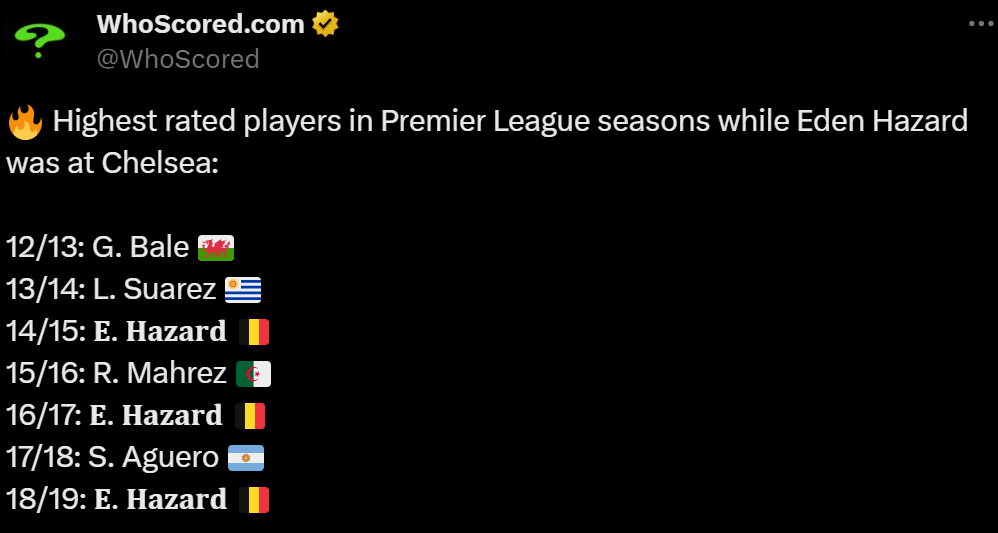Click the Algeria flag beside R. Mahrez
Viewport: 998px width, 533px height.
pyautogui.click(x=253, y=374)
